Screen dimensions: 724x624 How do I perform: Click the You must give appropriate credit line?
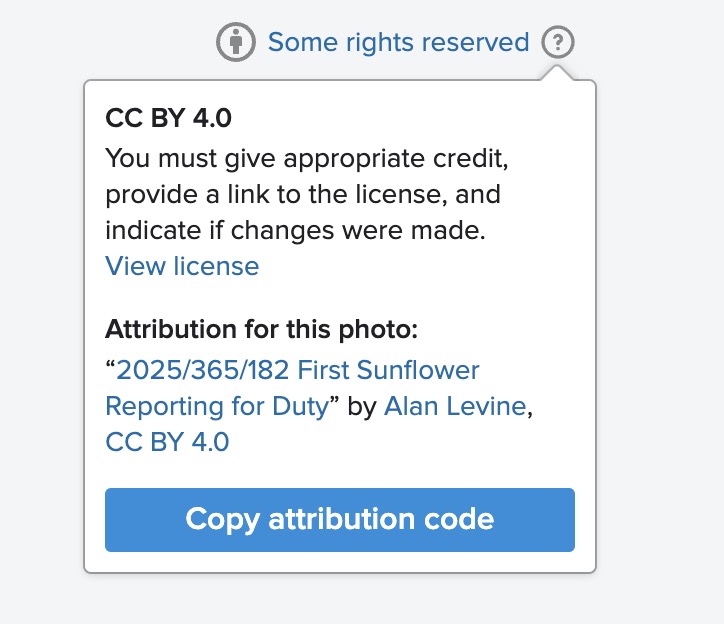pos(307,158)
